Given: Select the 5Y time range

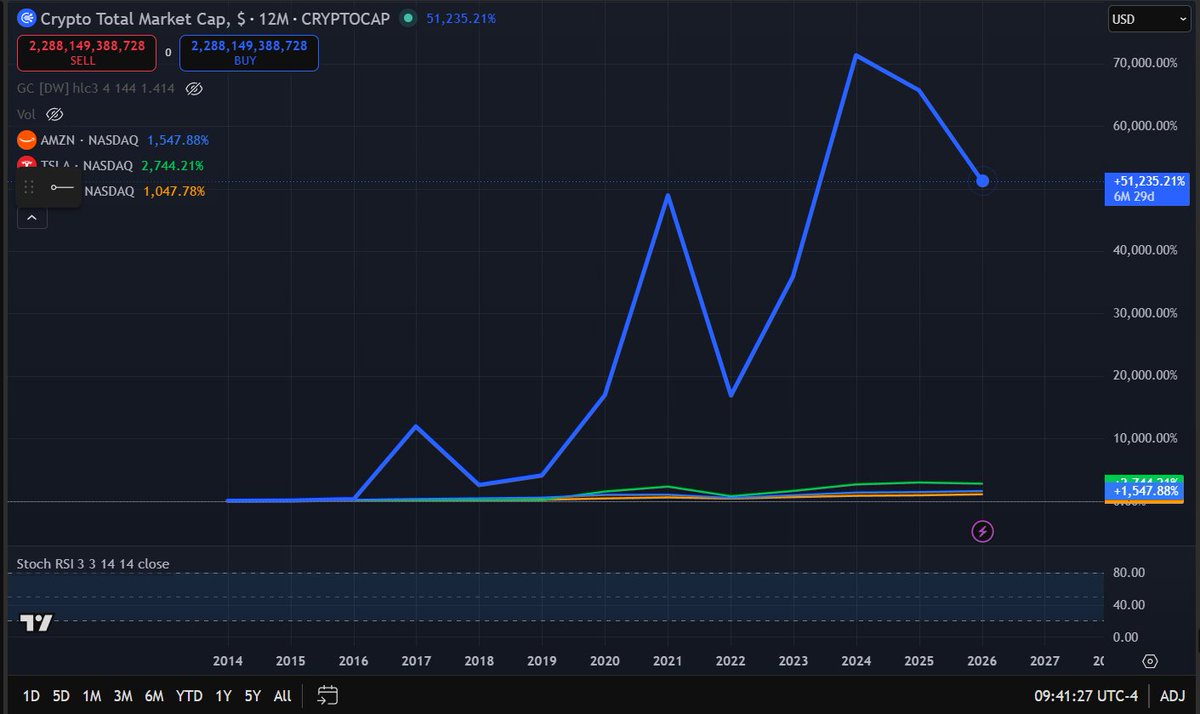Looking at the screenshot, I should (x=252, y=695).
